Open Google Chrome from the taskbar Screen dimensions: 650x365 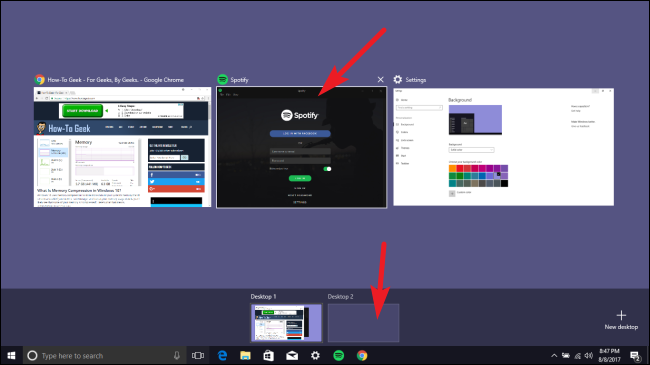pos(362,355)
